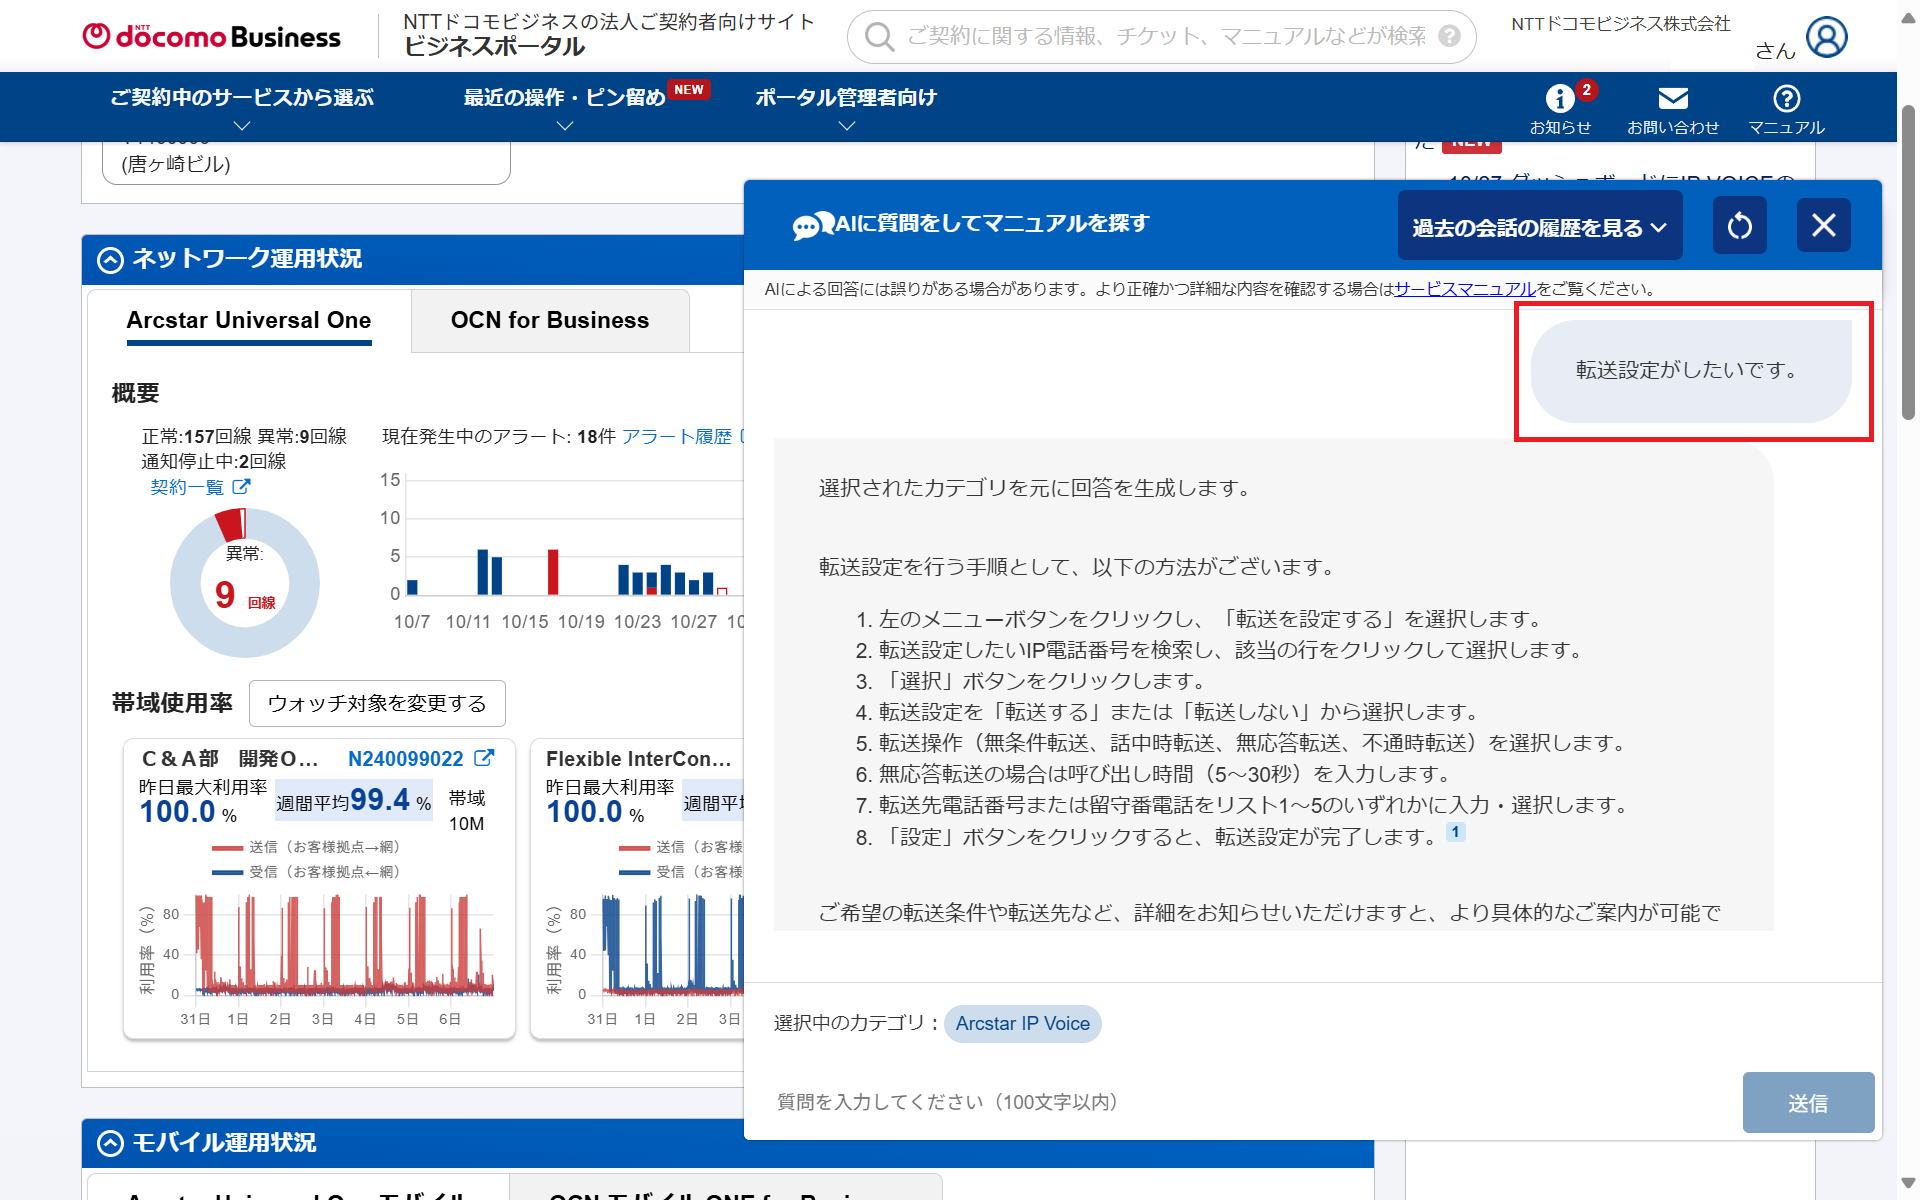
Task: Open the サービスマニュアル link
Action: [1464, 289]
